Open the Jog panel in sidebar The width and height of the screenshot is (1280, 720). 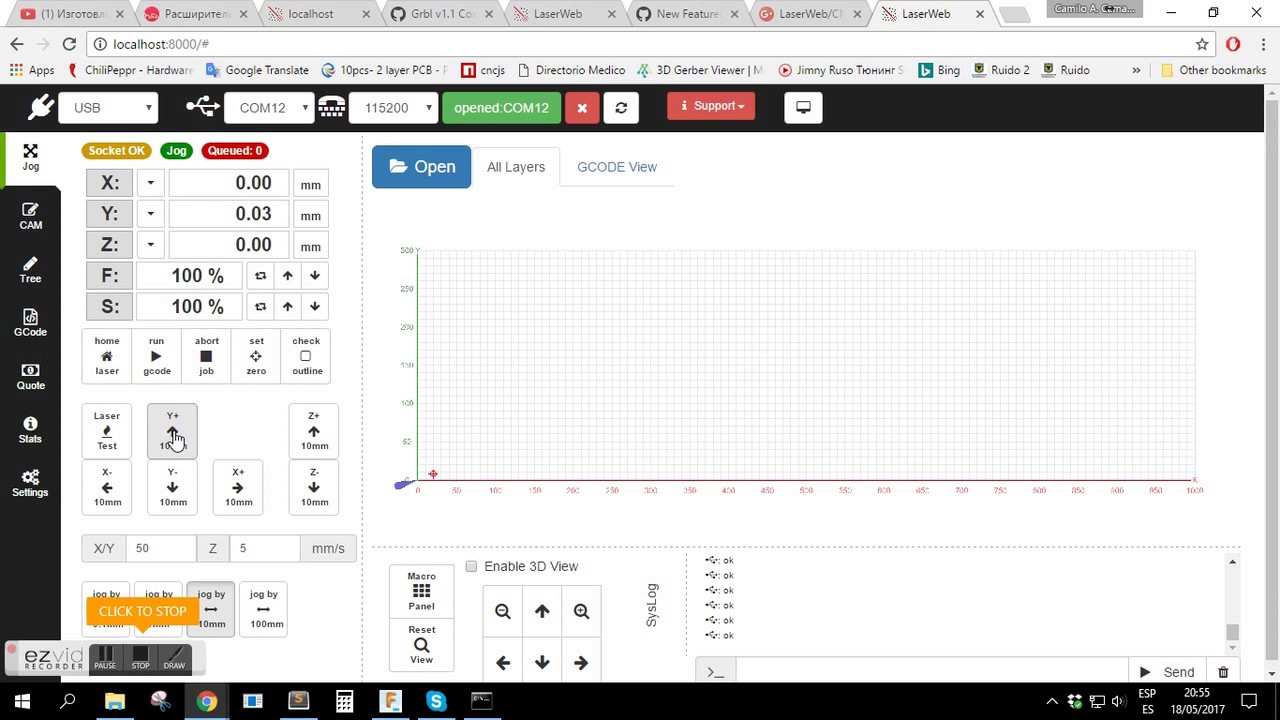(x=30, y=157)
